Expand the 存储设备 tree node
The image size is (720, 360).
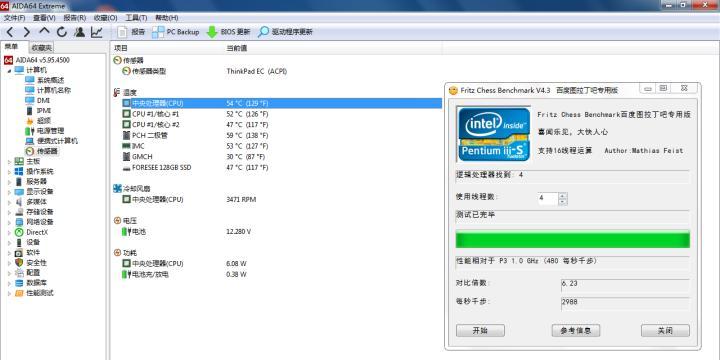pos(10,212)
